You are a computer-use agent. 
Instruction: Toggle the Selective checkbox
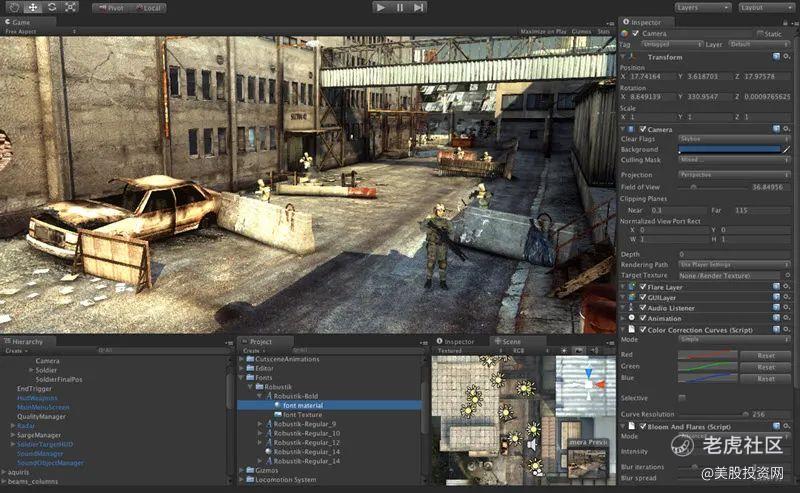pyautogui.click(x=682, y=398)
